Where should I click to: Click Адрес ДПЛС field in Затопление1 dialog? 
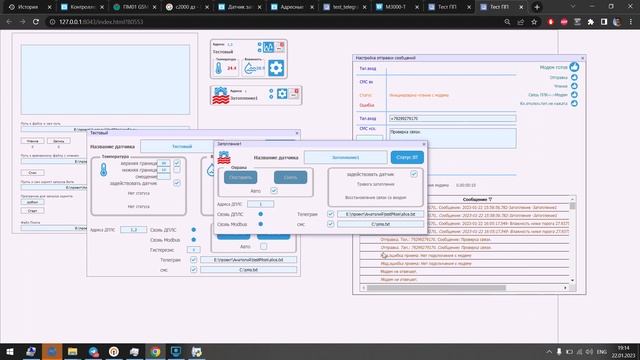(260, 204)
